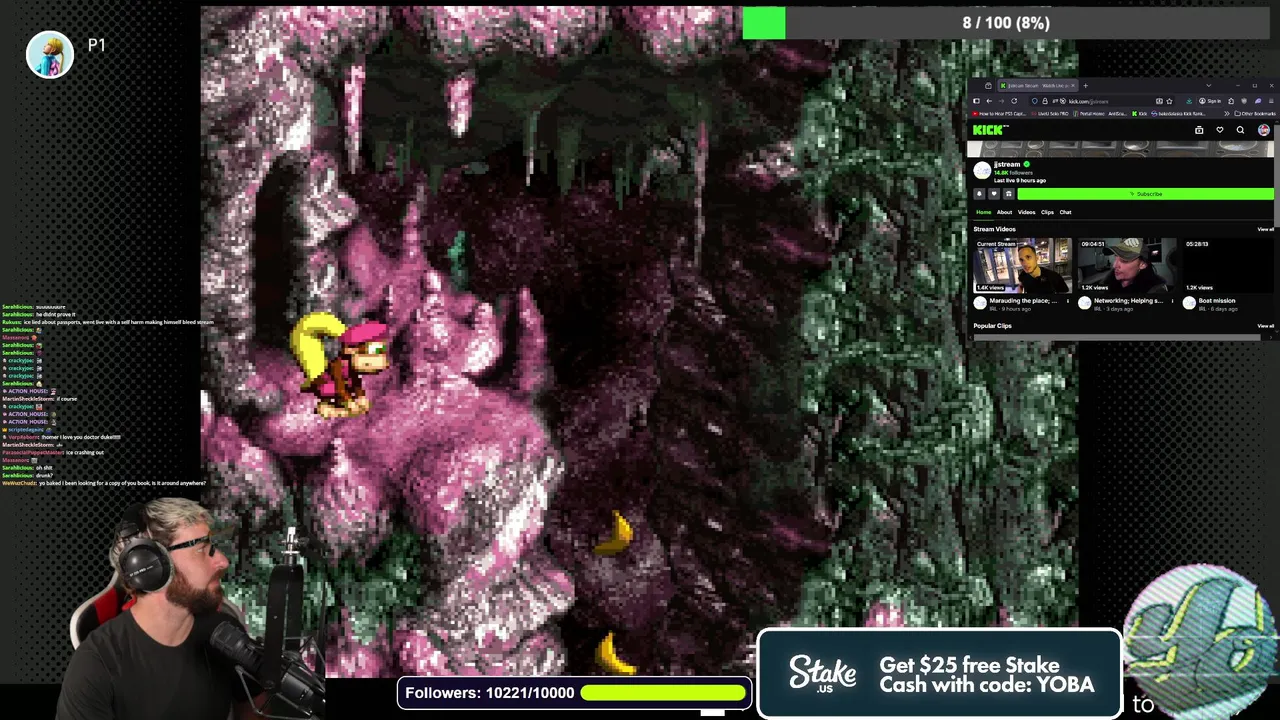This screenshot has width=1280, height=720.
Task: Switch to the Clips tab on channel
Action: (x=1047, y=212)
